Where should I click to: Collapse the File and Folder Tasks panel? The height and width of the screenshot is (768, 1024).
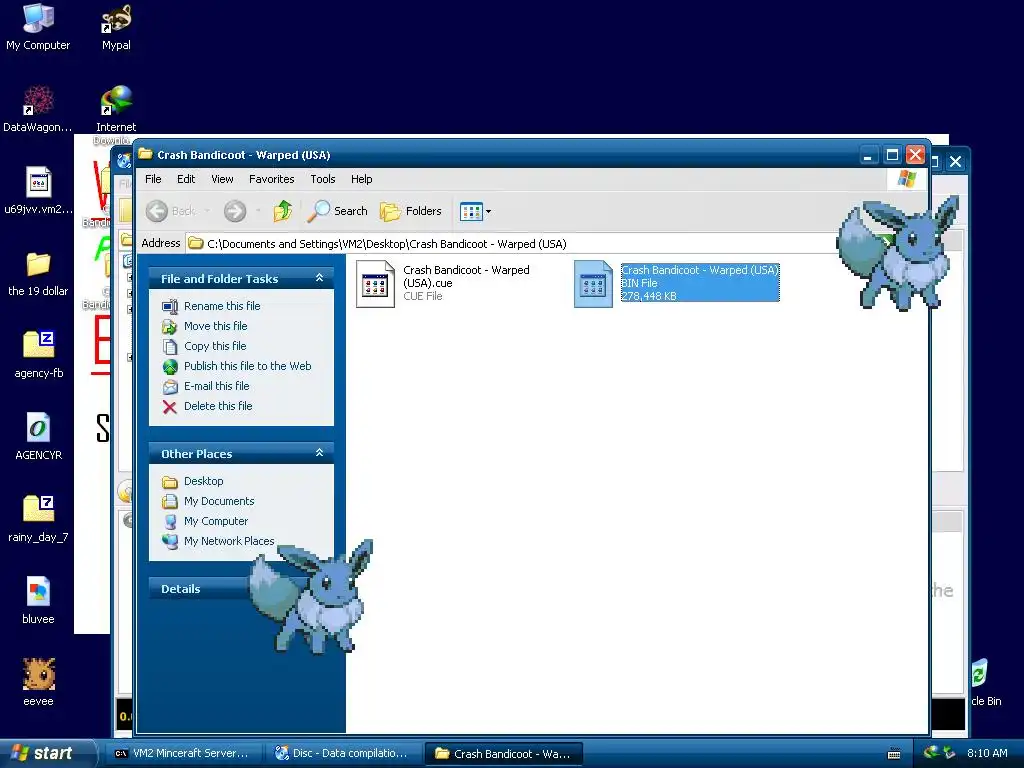click(x=319, y=278)
